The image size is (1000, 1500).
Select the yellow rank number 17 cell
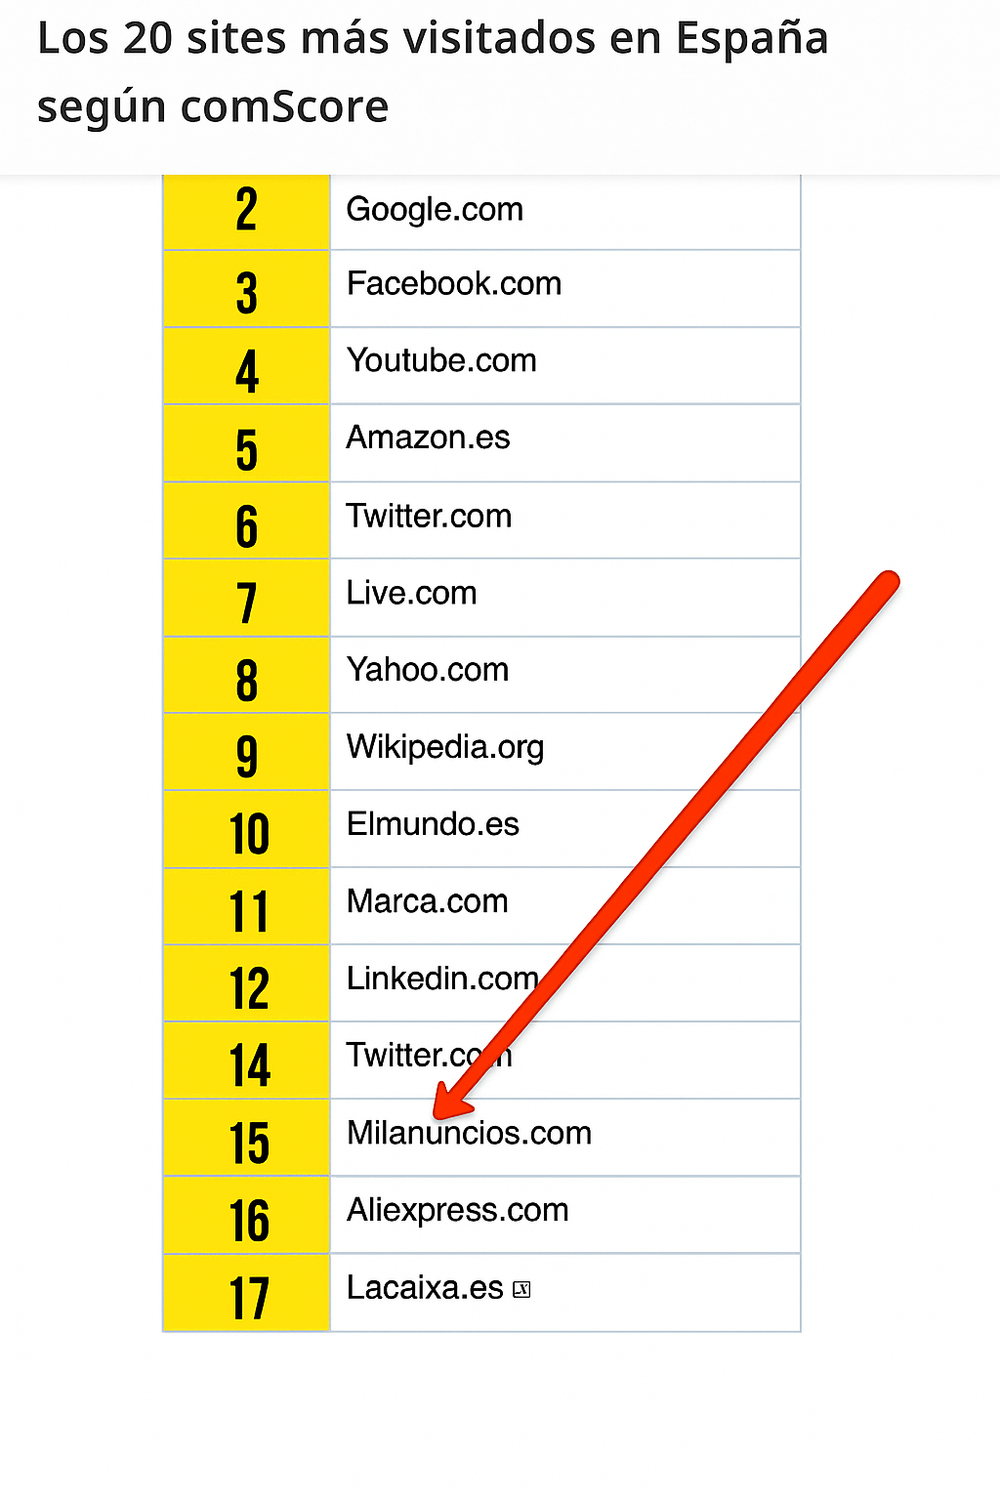[248, 1297]
